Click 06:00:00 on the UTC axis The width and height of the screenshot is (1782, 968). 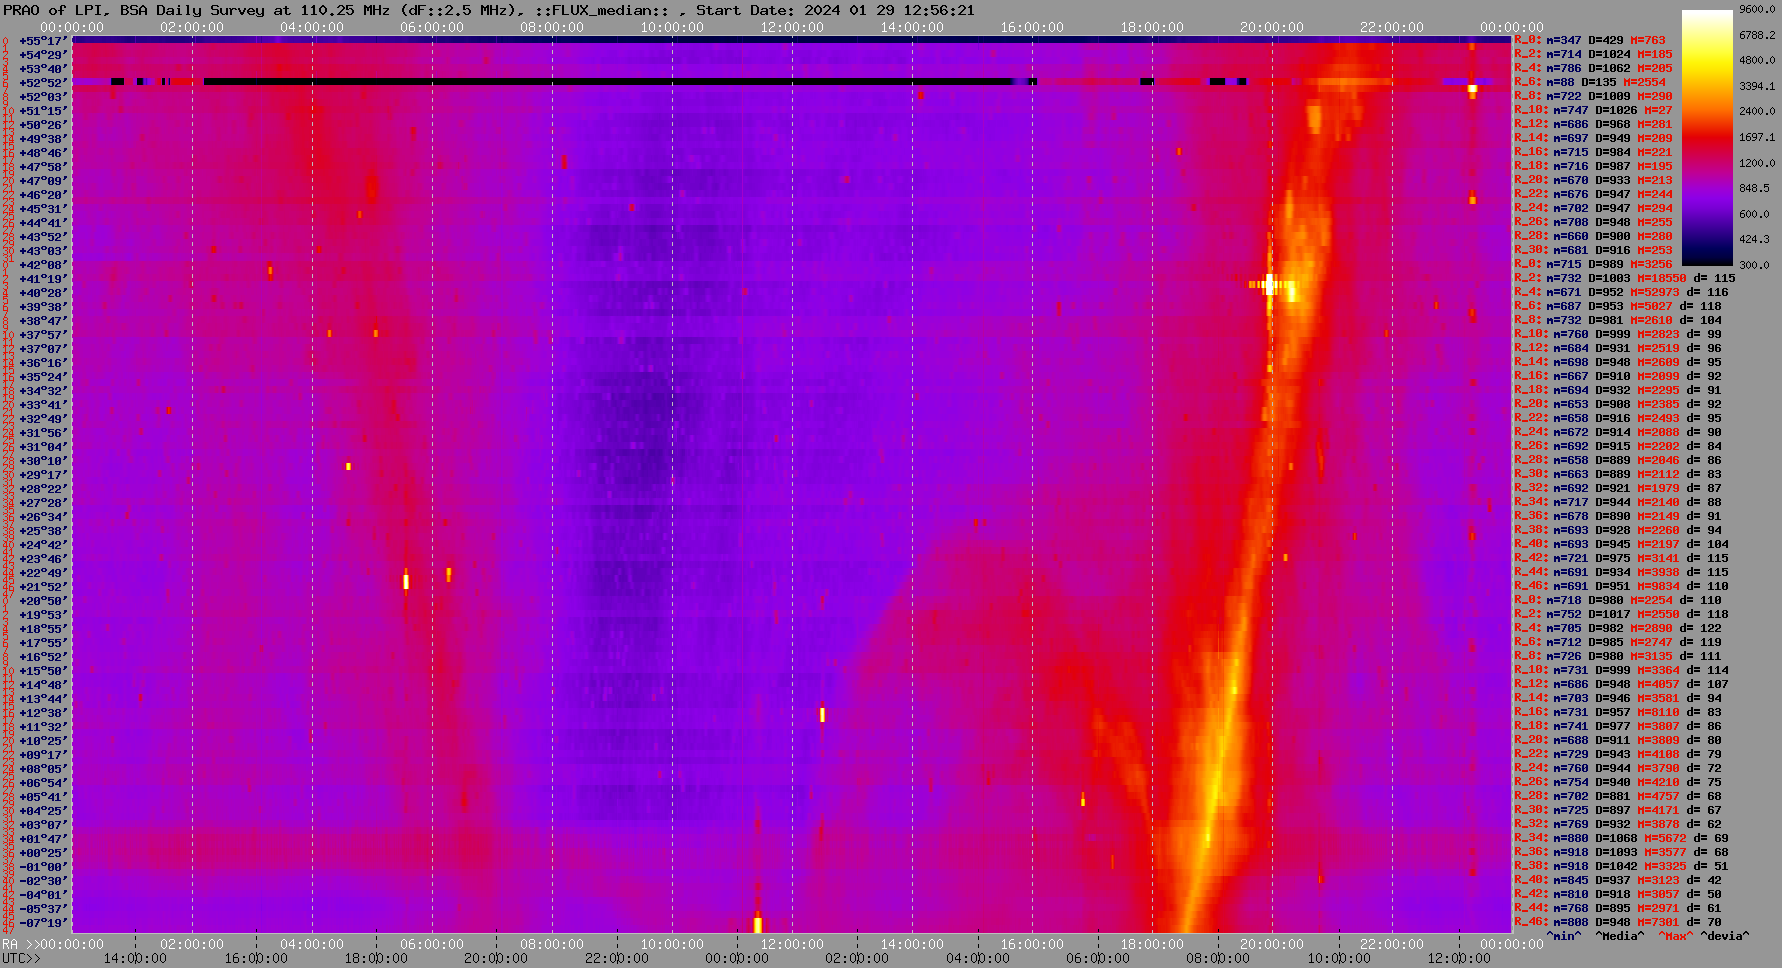click(1098, 958)
